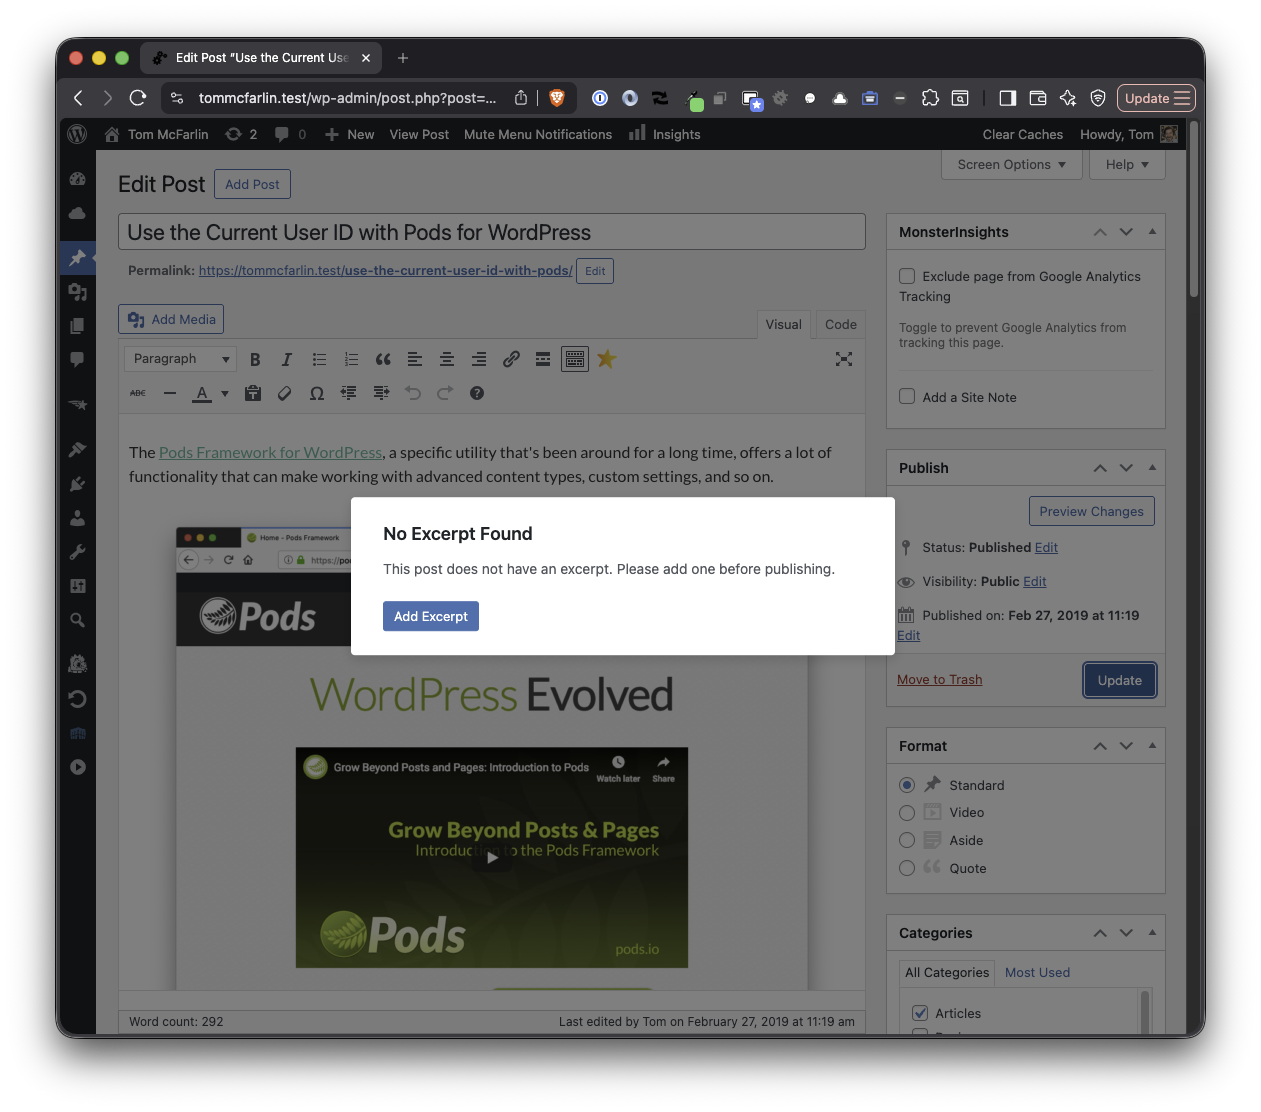Collapse the Format panel toggle
The width and height of the screenshot is (1261, 1112).
[1152, 746]
